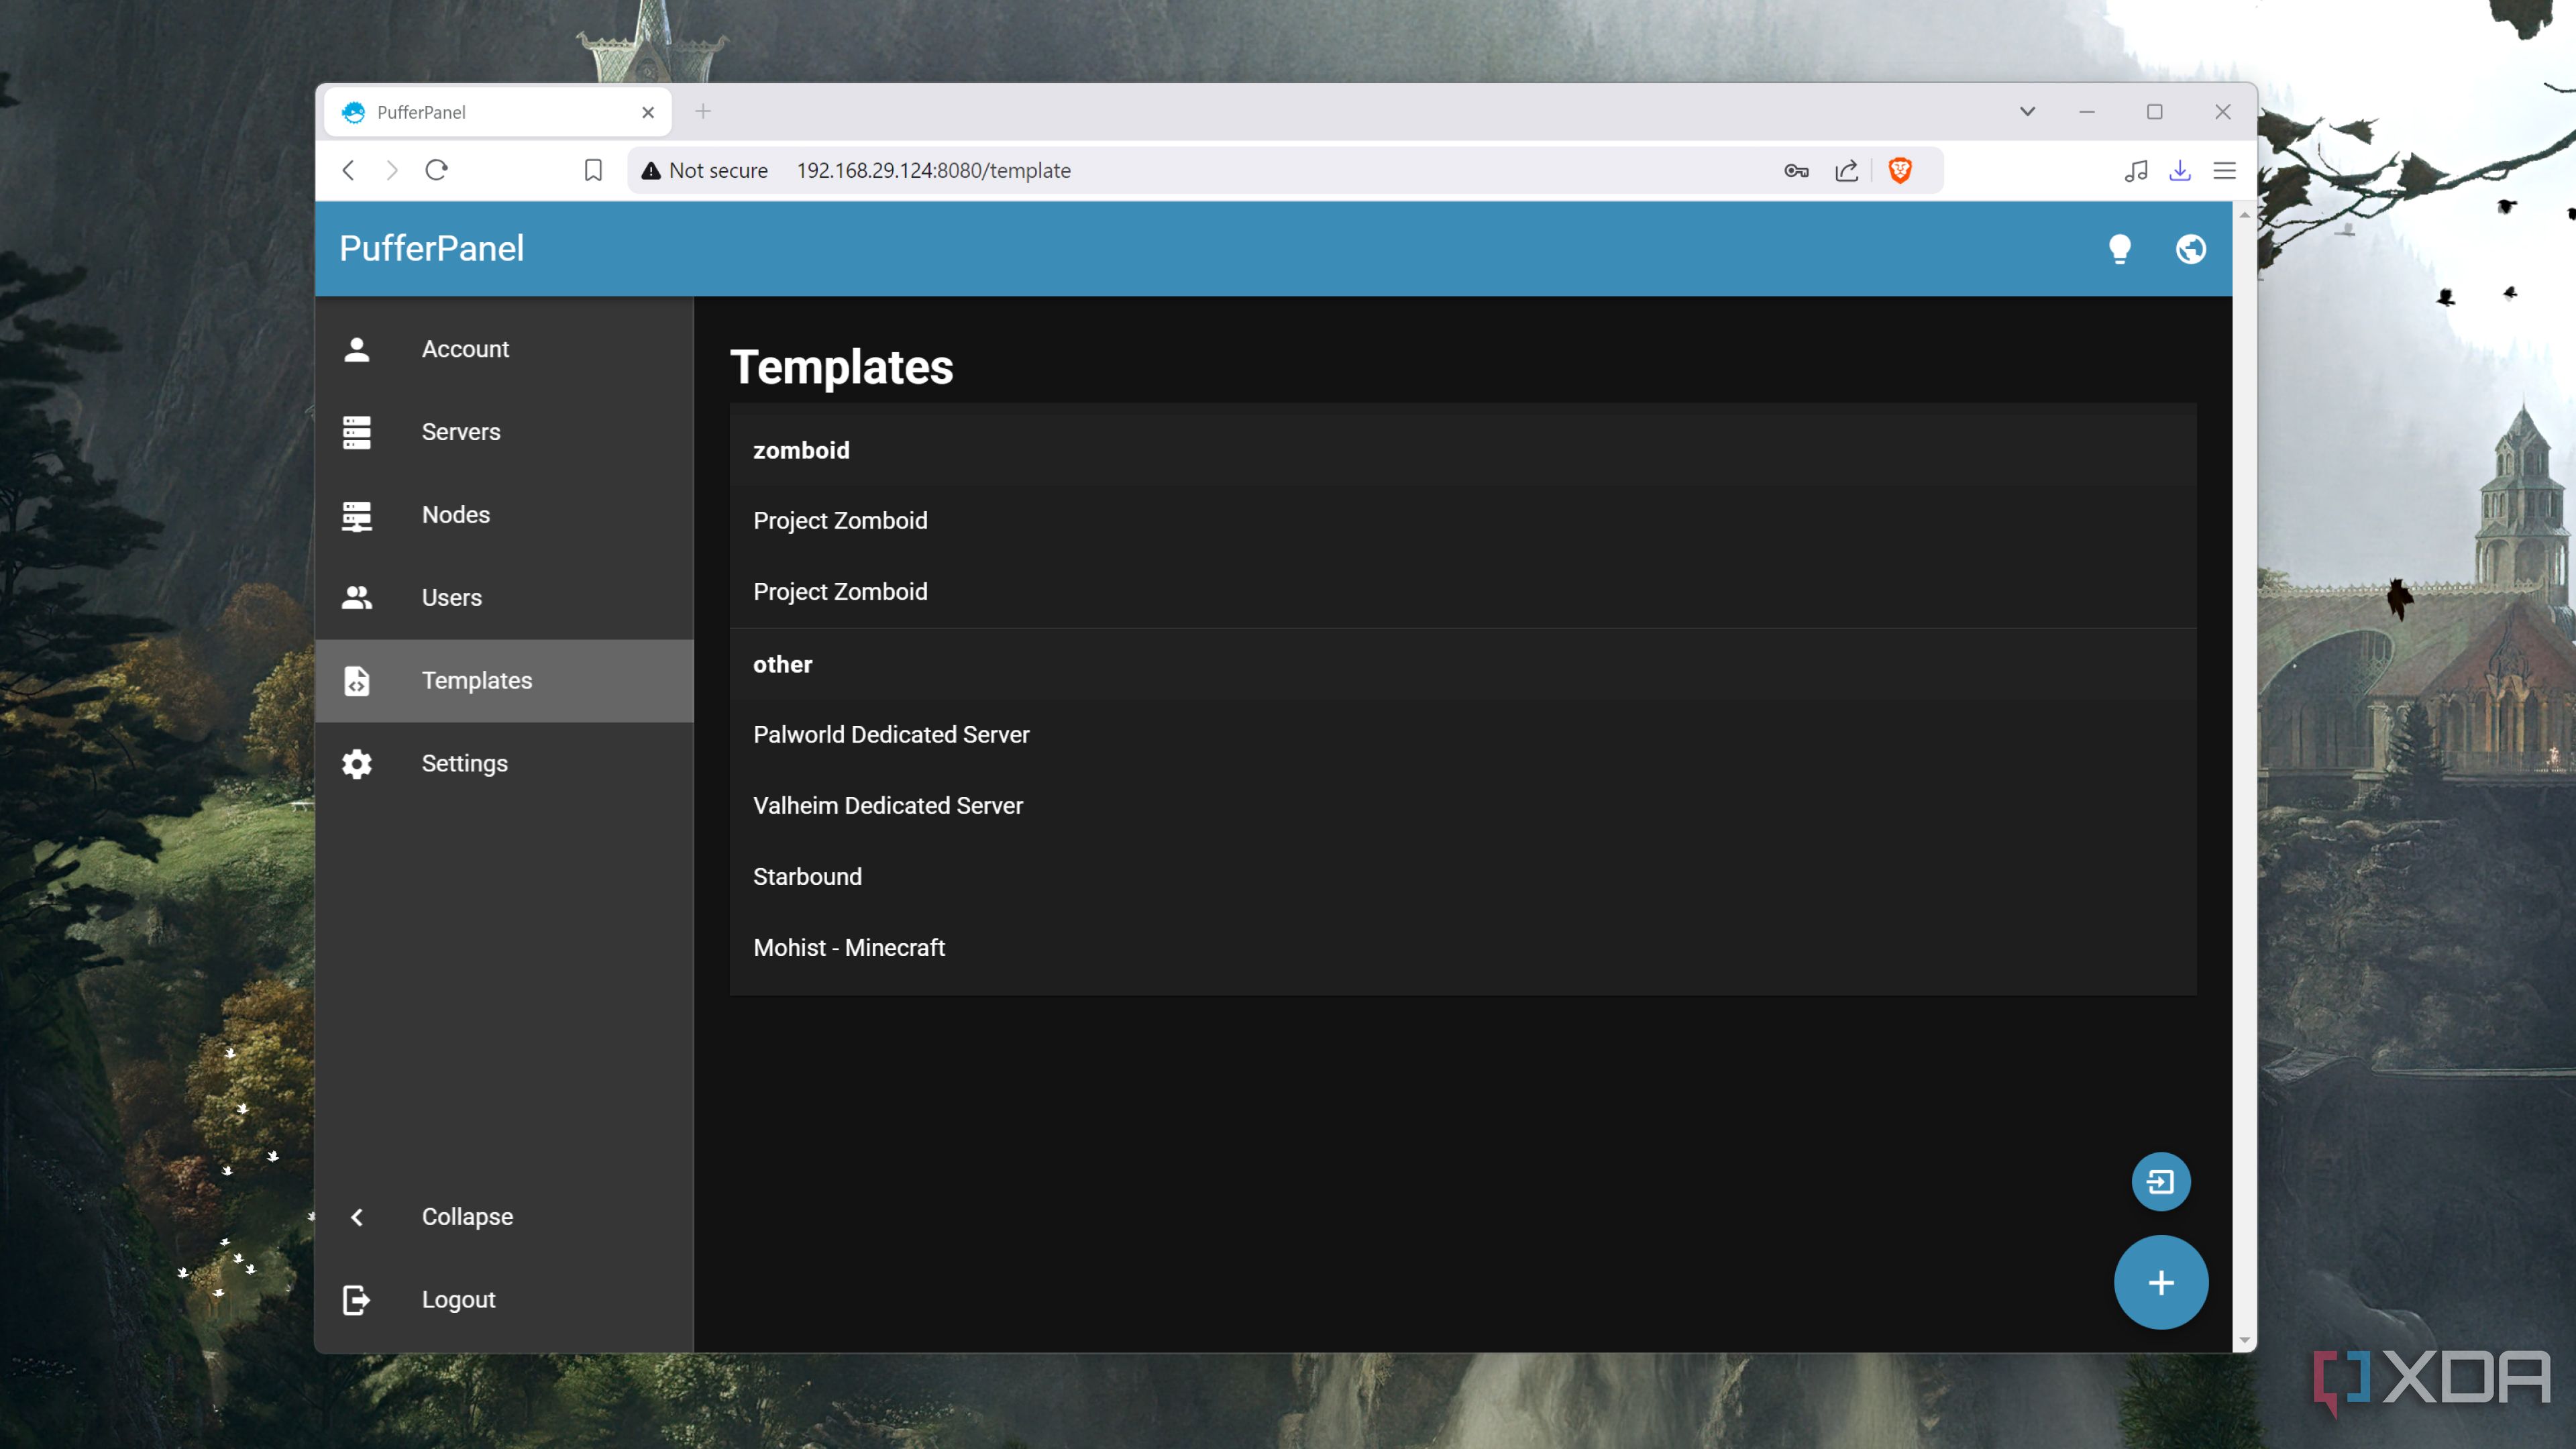Open Nodes from the sidebar
The height and width of the screenshot is (1449, 2576).
tap(455, 515)
